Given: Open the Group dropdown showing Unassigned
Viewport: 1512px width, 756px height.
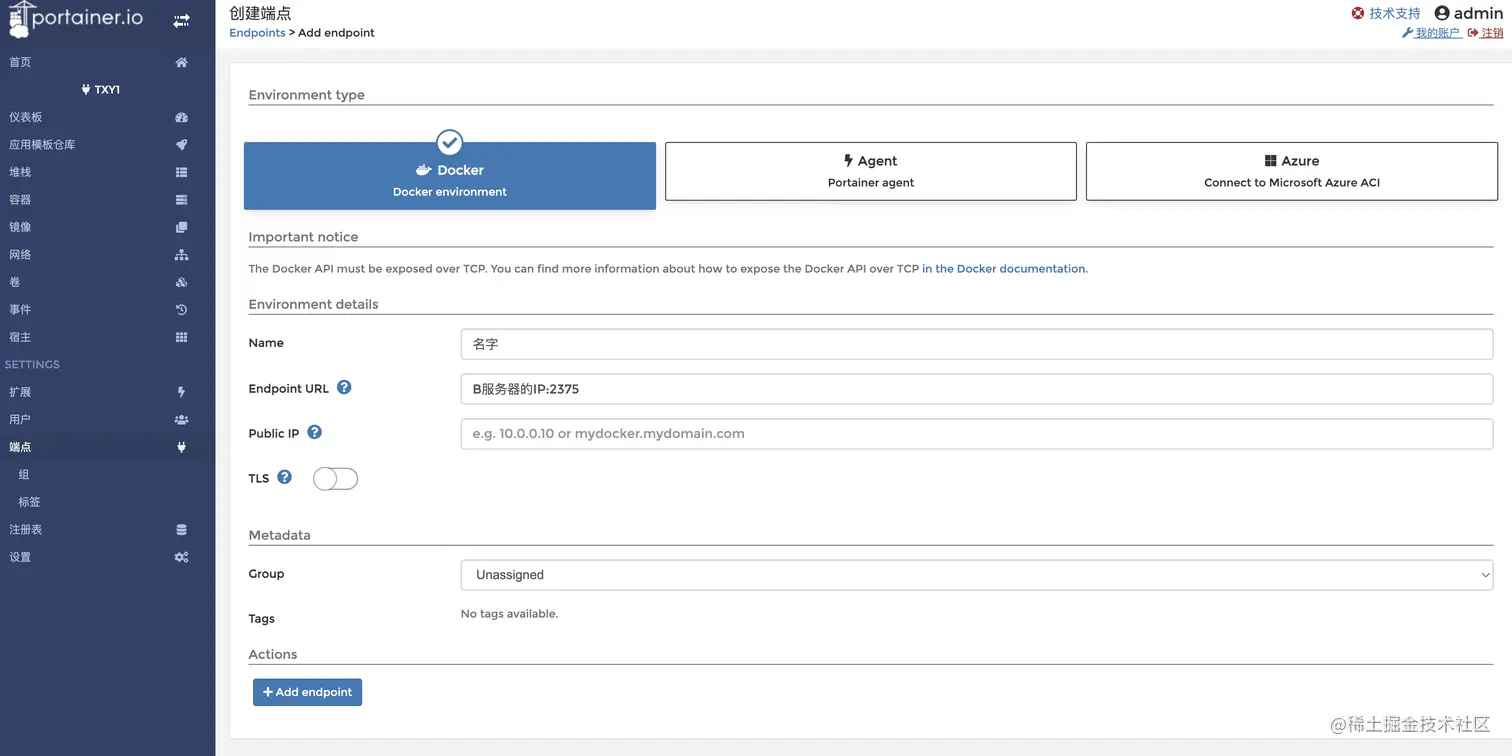Looking at the screenshot, I should 977,575.
